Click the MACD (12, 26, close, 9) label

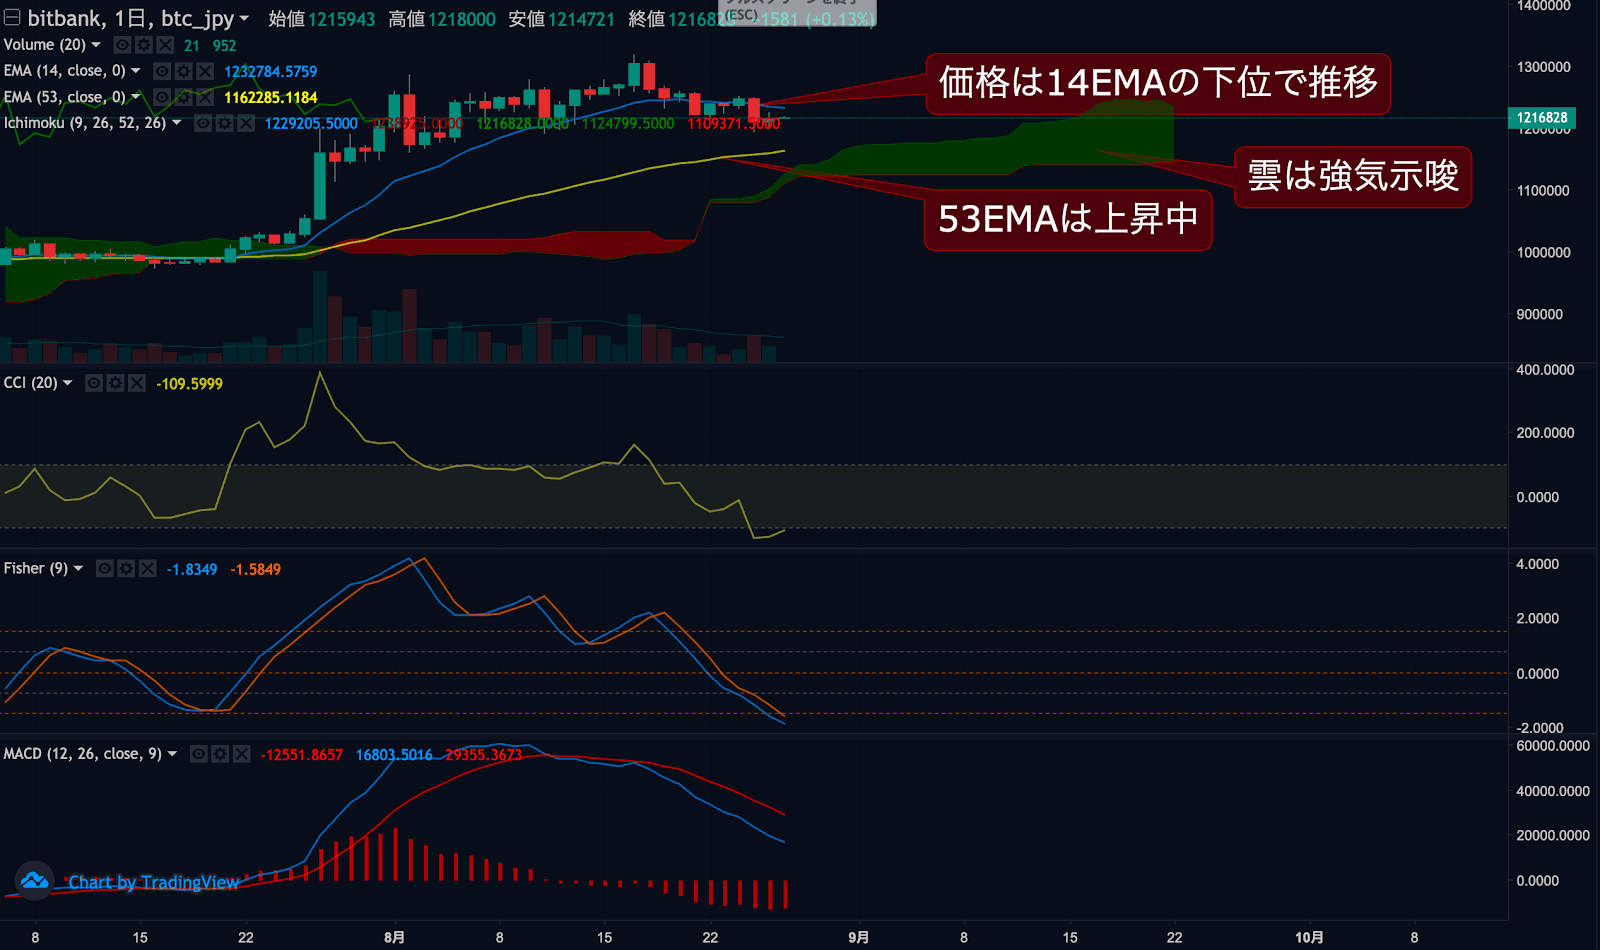[82, 754]
